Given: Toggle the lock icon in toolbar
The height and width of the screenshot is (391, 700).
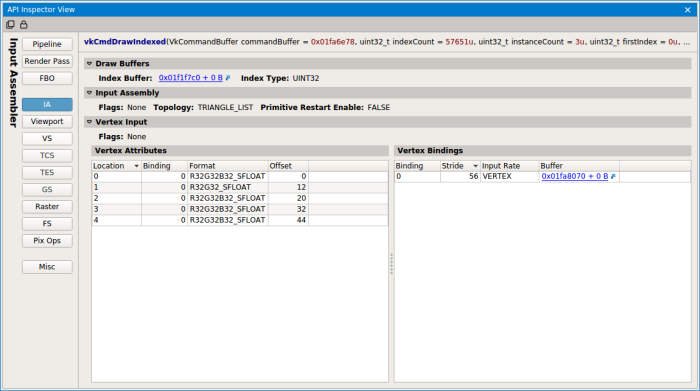Looking at the screenshot, I should pyautogui.click(x=24, y=25).
